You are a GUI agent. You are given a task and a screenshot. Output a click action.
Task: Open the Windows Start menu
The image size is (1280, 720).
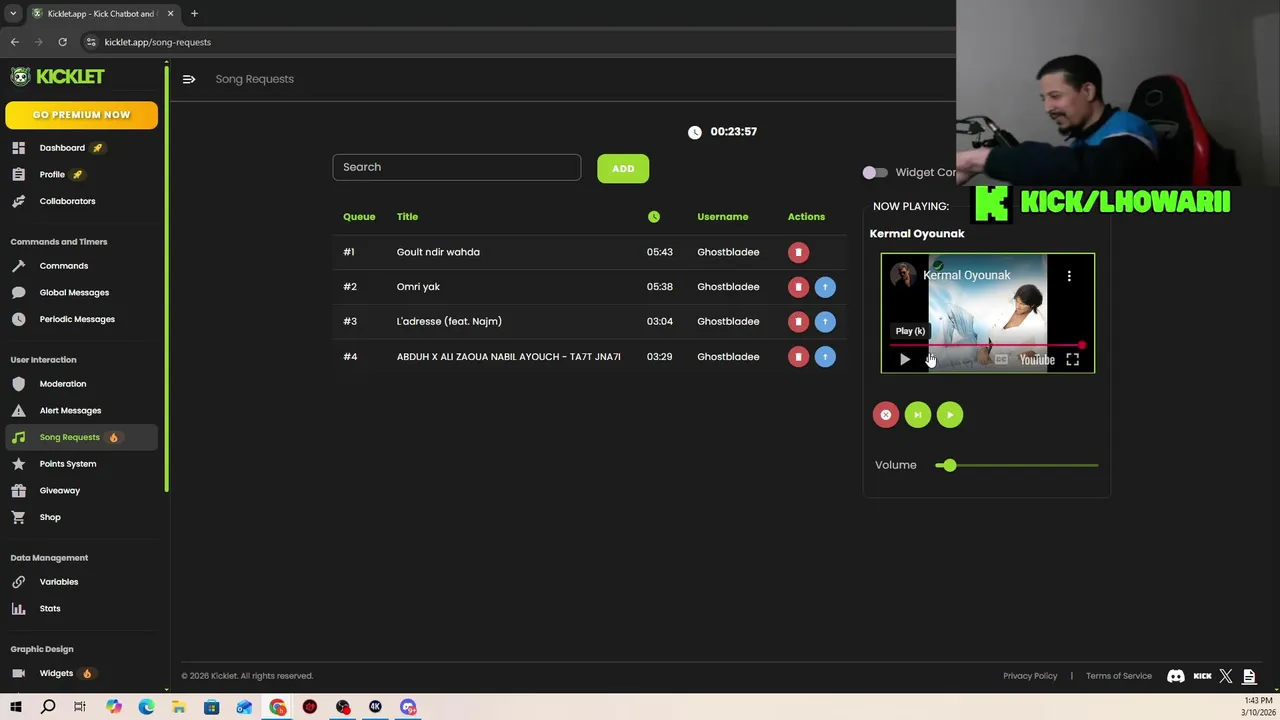click(15, 707)
